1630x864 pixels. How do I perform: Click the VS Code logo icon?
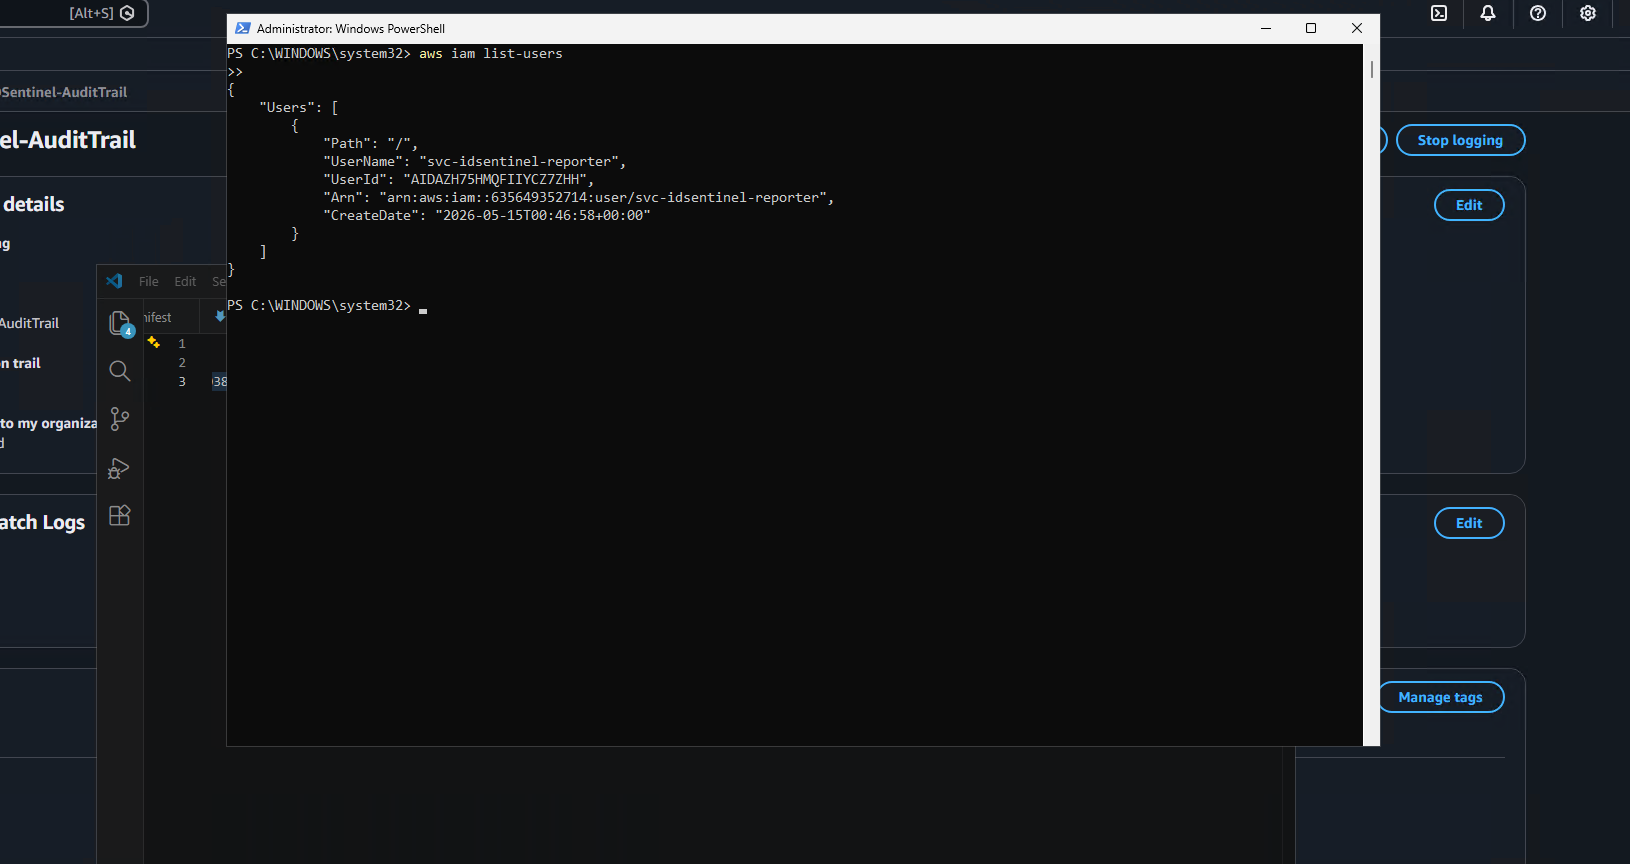(x=114, y=281)
